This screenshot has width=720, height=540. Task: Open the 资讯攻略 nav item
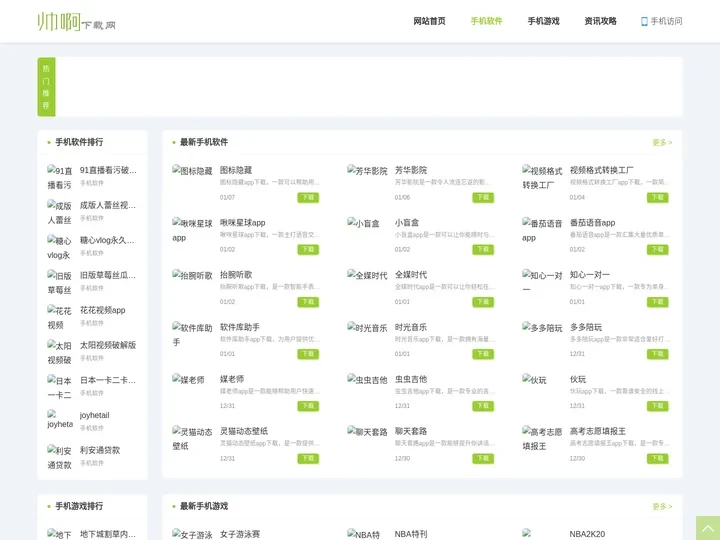(600, 21)
